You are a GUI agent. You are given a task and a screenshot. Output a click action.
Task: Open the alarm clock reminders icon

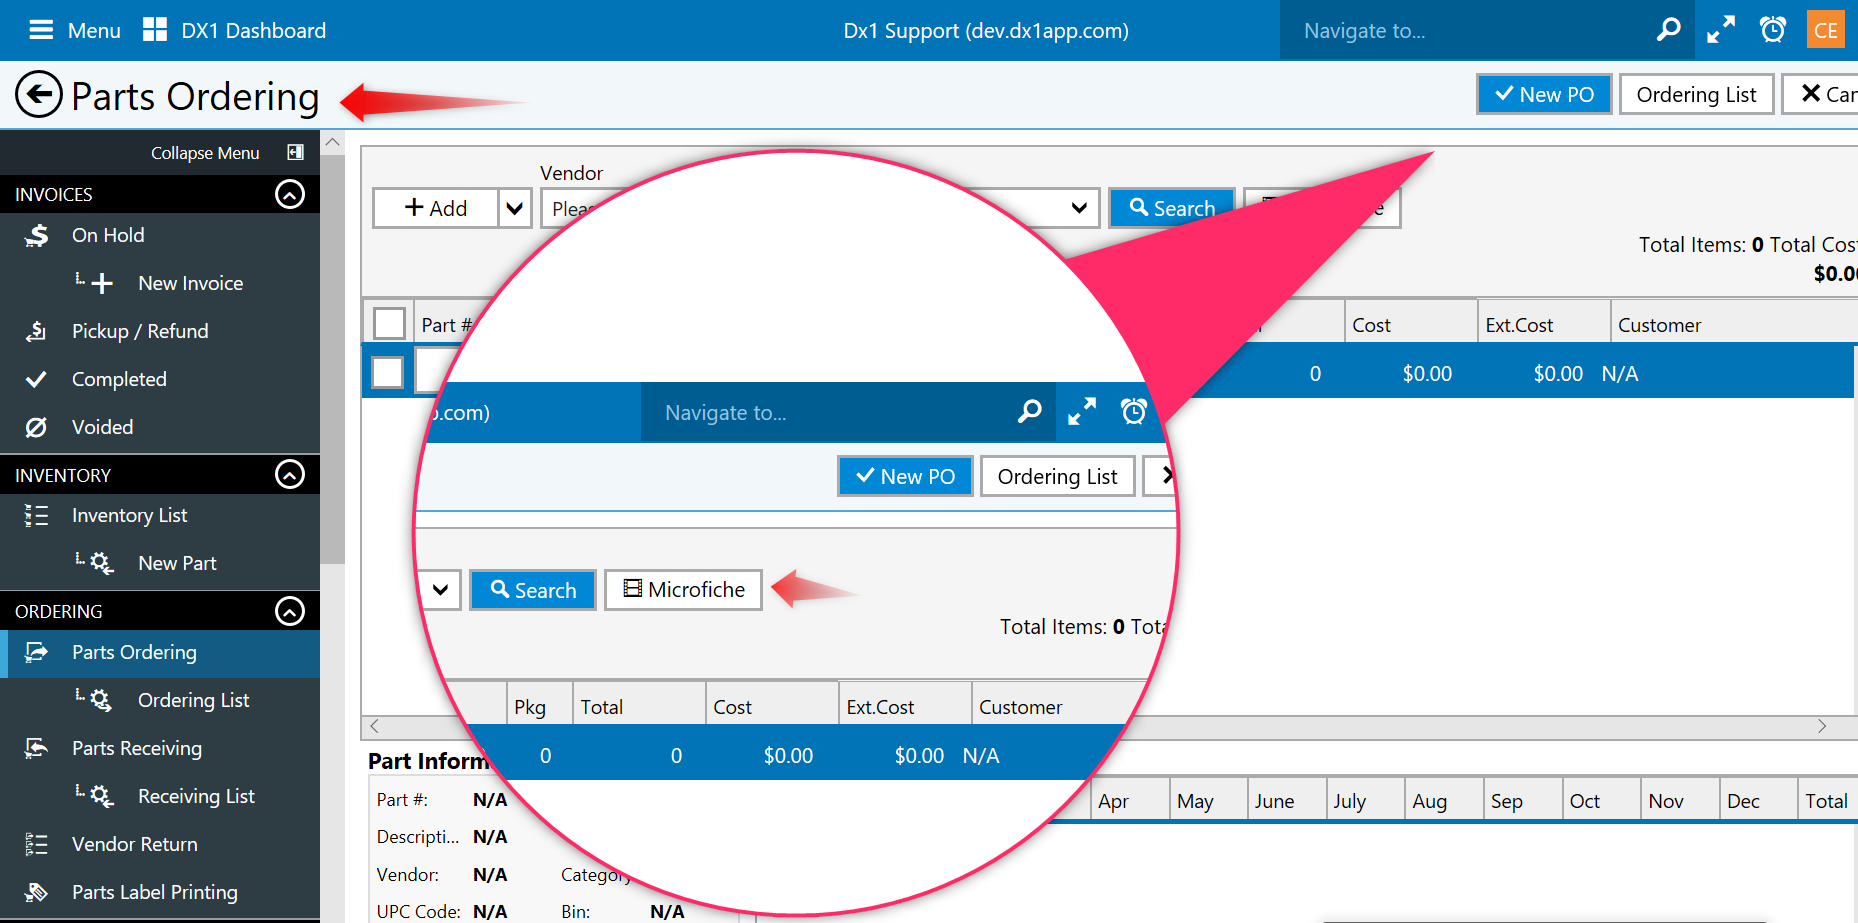[1773, 30]
